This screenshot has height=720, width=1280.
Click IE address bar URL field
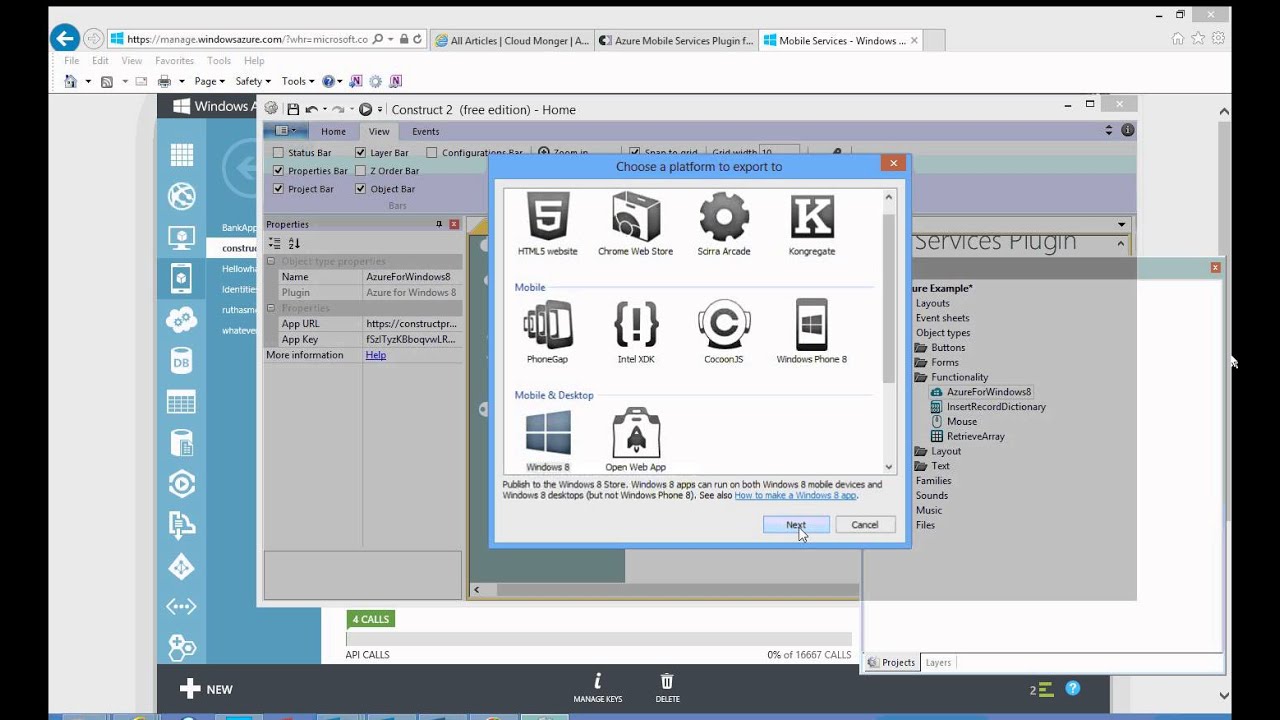(x=248, y=39)
